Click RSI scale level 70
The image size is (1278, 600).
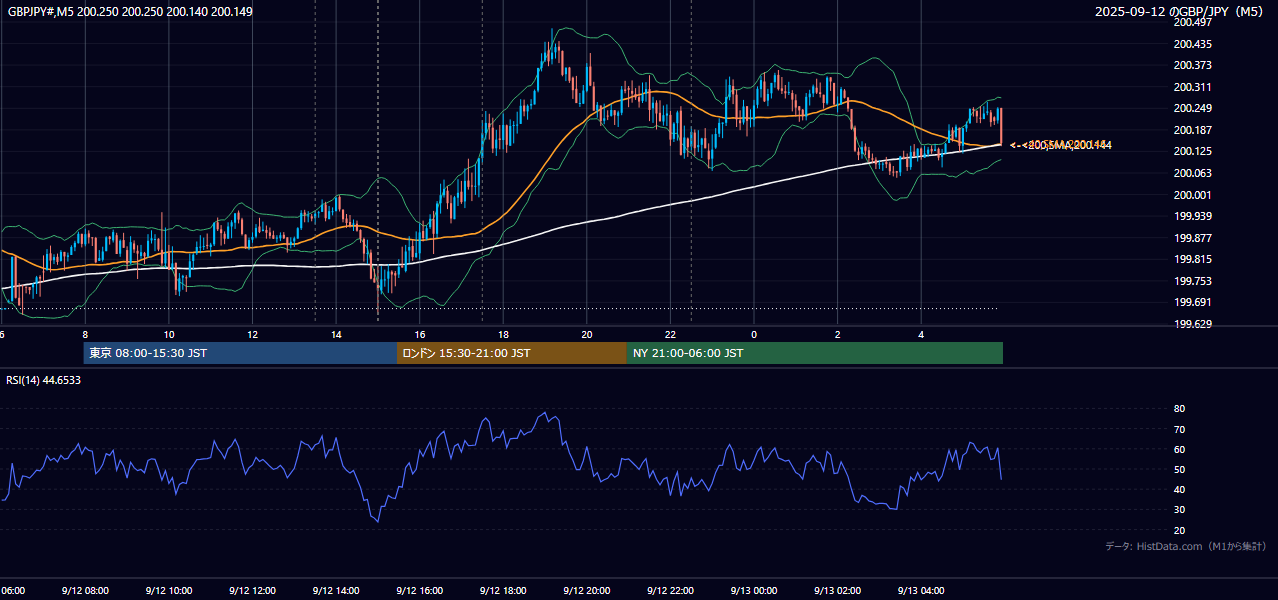[1179, 429]
